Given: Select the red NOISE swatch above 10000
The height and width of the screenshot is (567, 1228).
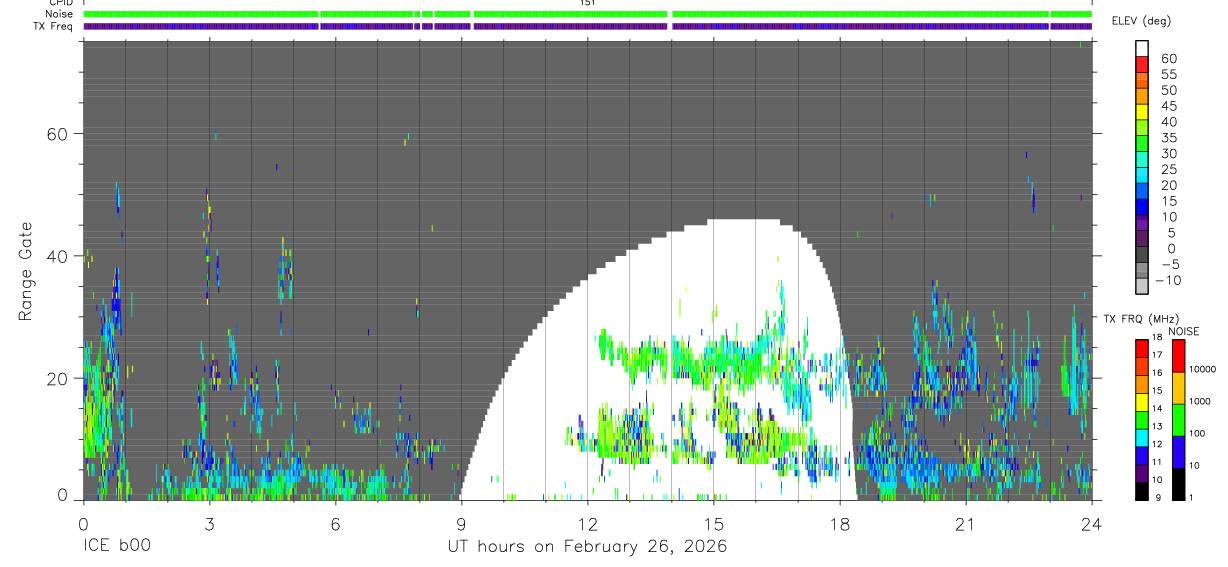Looking at the screenshot, I should (1178, 355).
